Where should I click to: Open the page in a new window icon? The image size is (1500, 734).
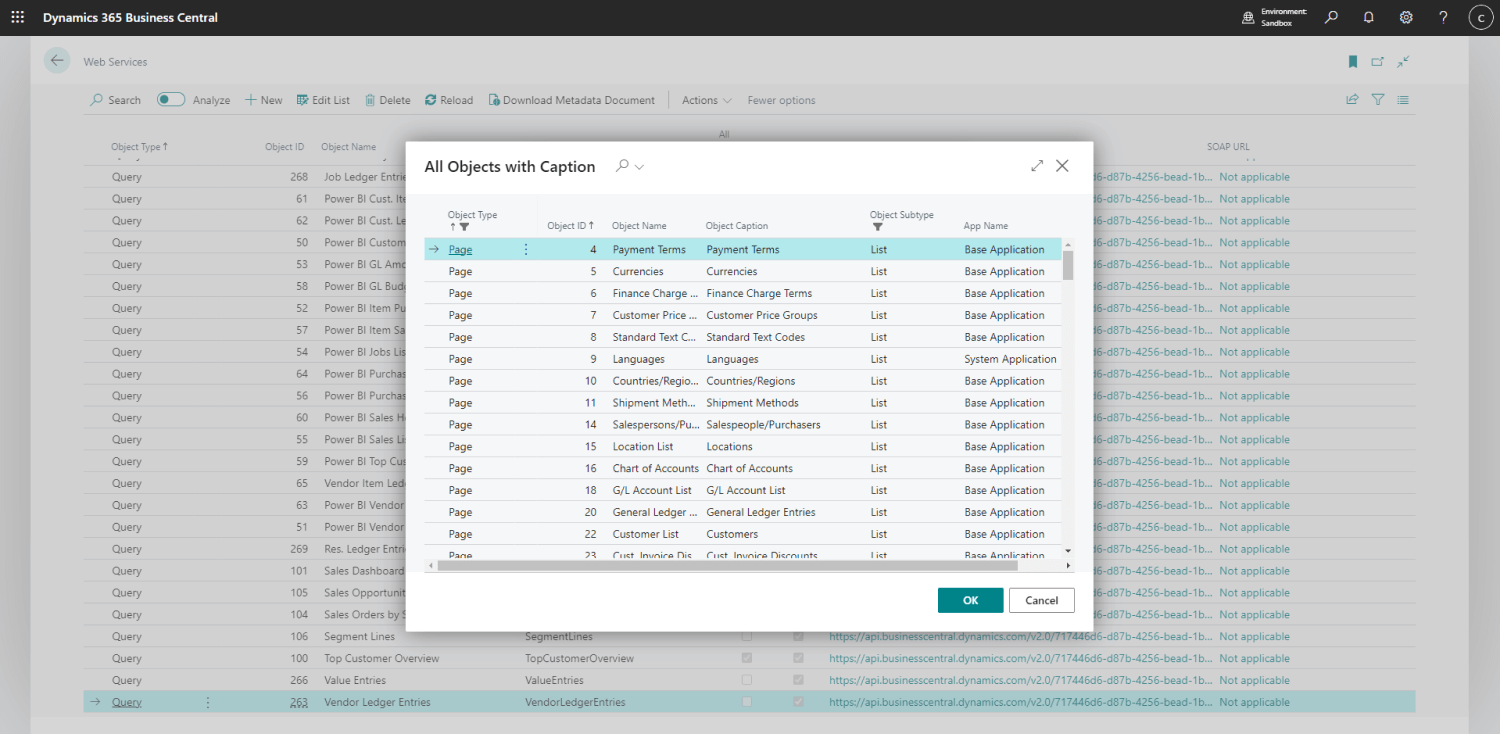point(1378,62)
